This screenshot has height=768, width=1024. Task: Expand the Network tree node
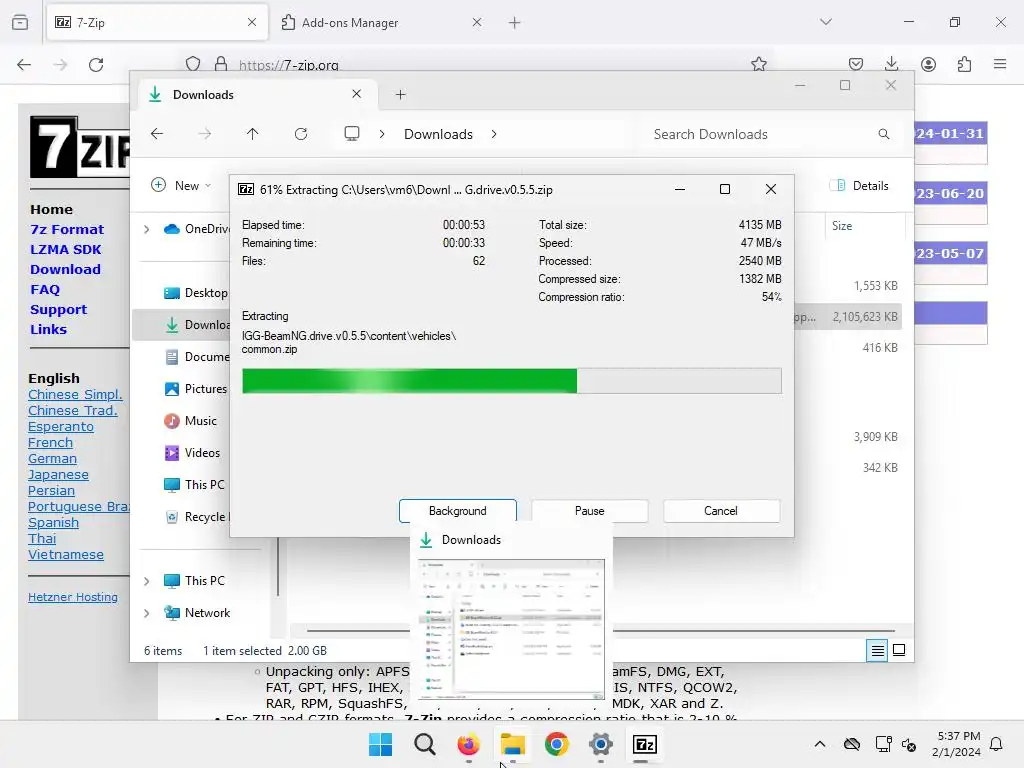[x=147, y=613]
